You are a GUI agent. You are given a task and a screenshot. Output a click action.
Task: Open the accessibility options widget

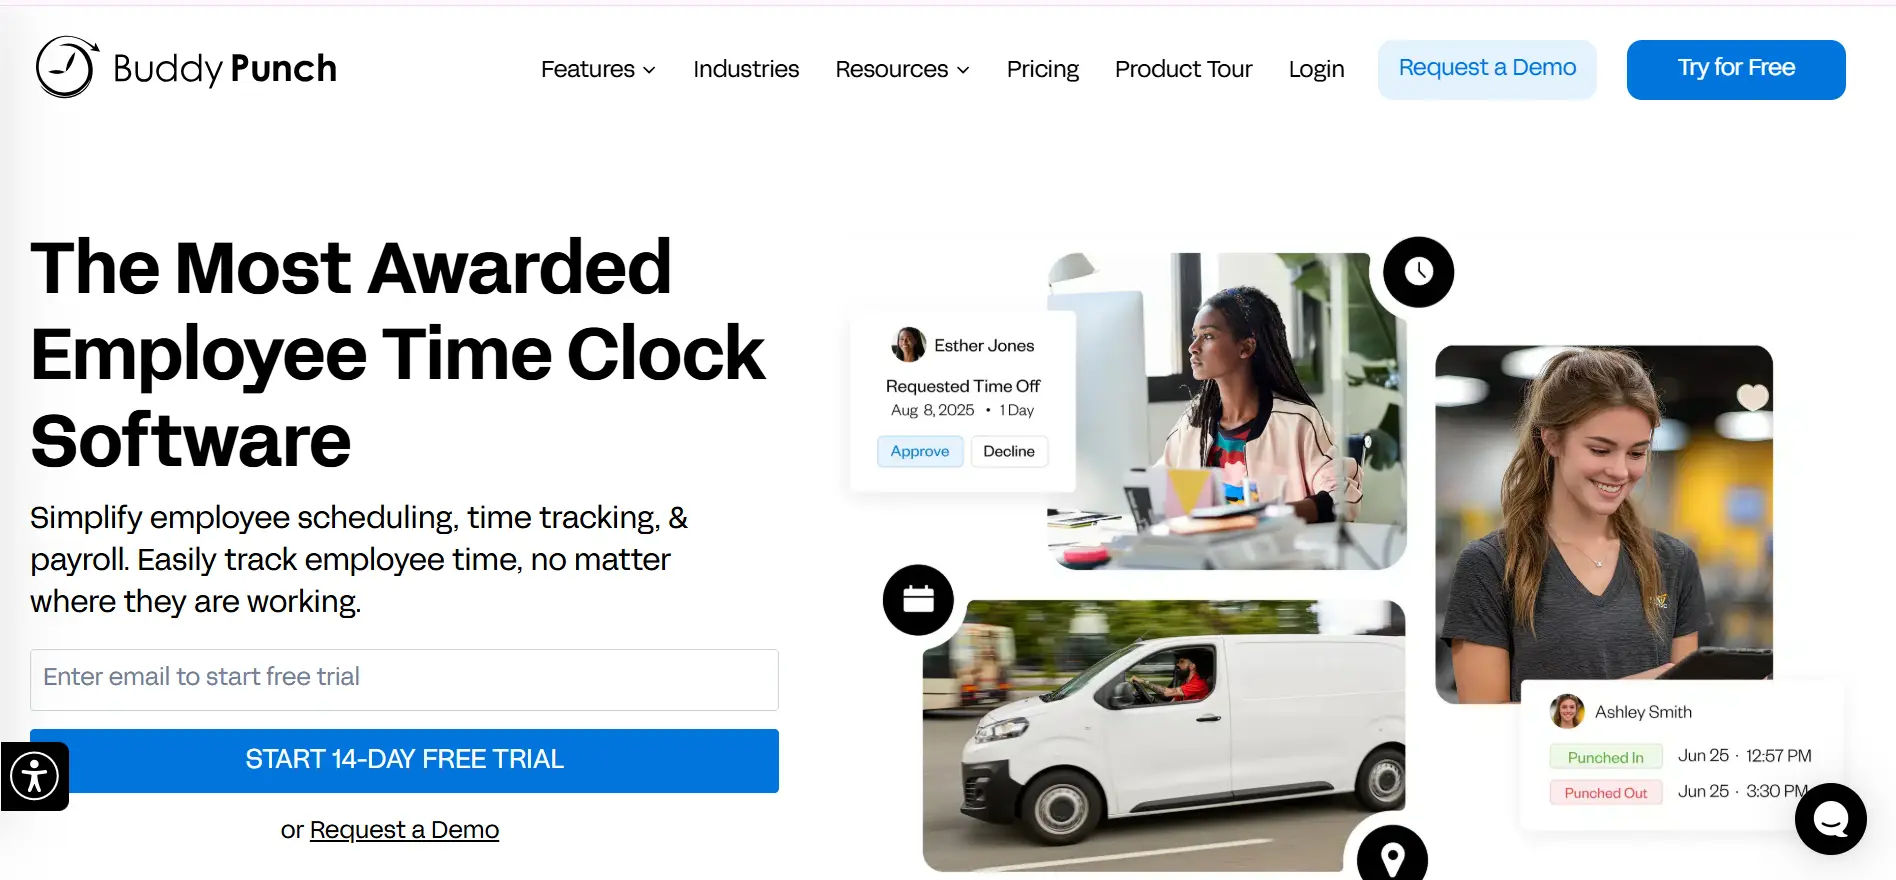35,776
